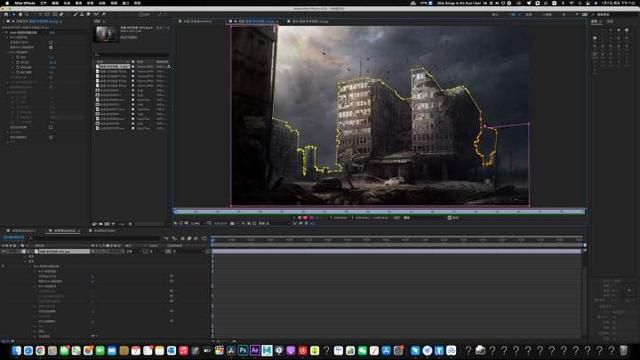Image resolution: width=640 pixels, height=360 pixels.
Task: Click the purple layer duration bar in timeline
Action: point(396,251)
